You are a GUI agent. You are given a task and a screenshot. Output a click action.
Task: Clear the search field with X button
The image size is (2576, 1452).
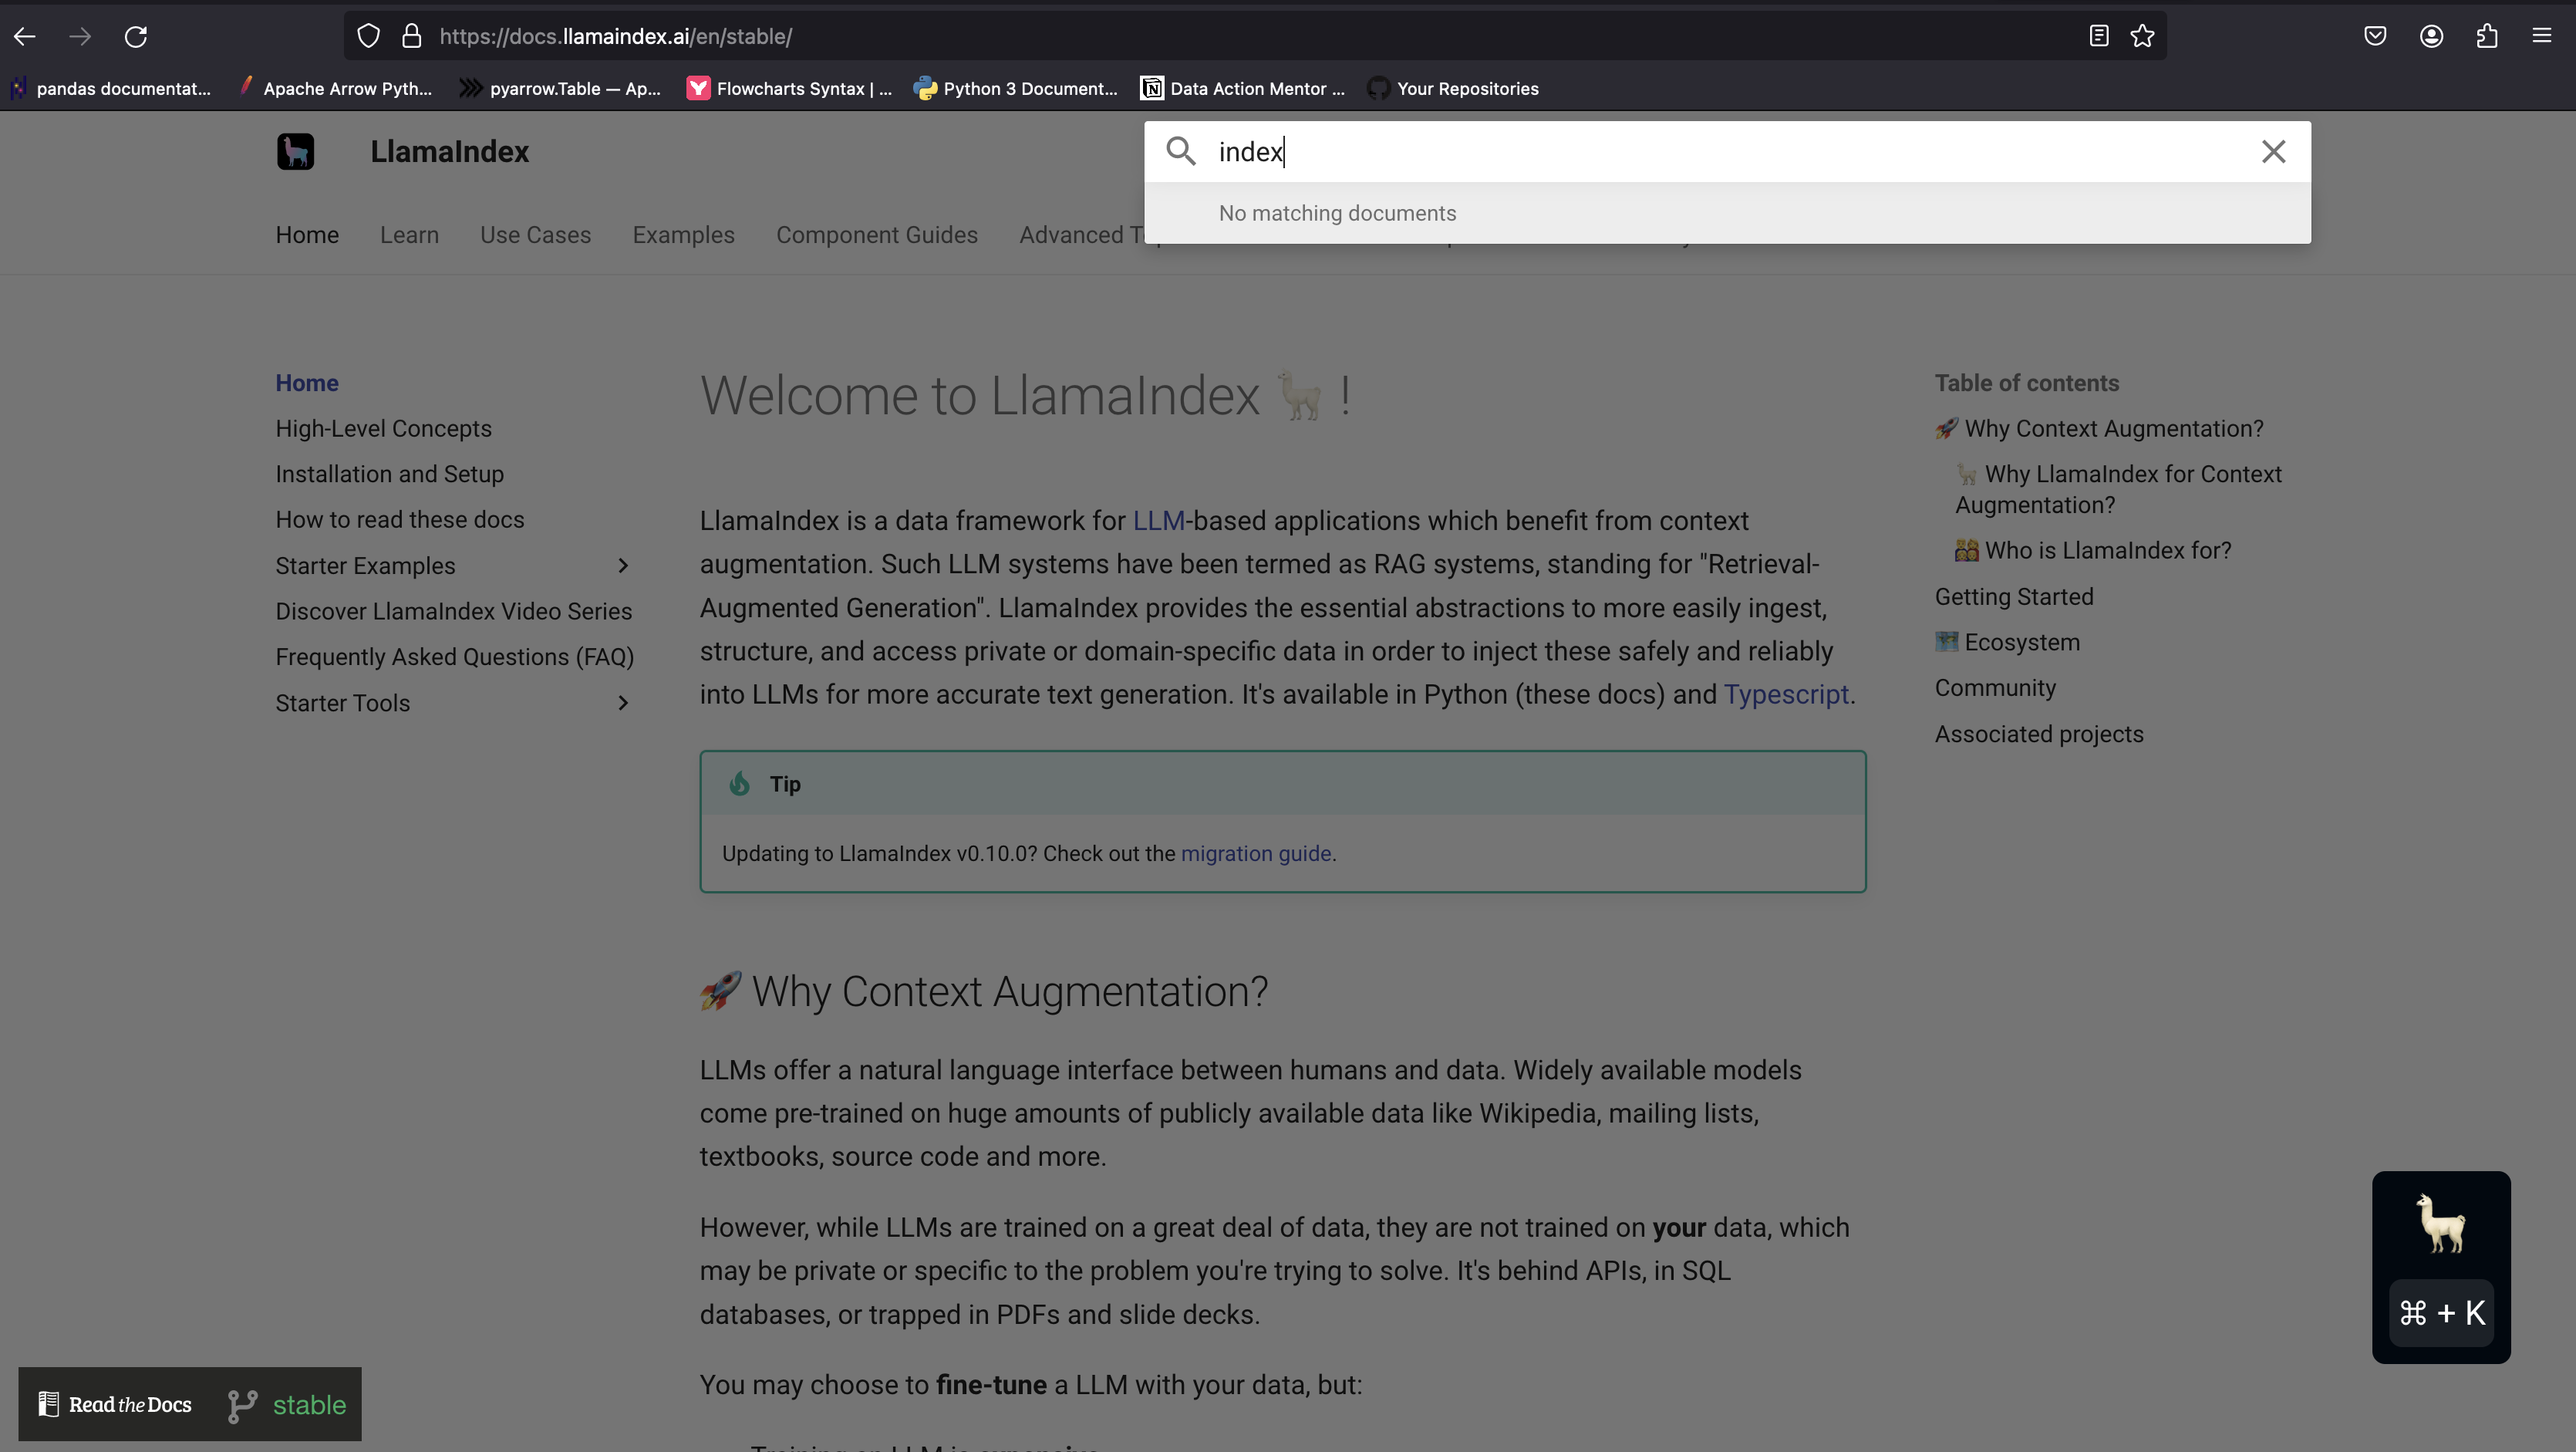2274,150
